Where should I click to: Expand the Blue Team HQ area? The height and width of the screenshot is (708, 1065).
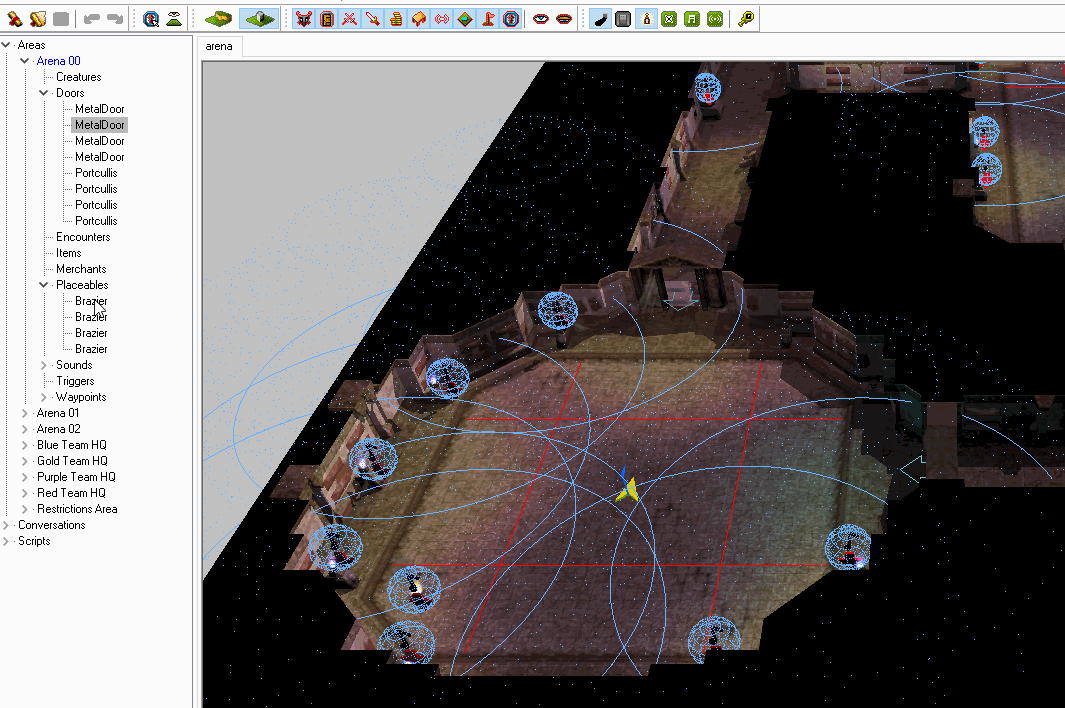tap(25, 445)
